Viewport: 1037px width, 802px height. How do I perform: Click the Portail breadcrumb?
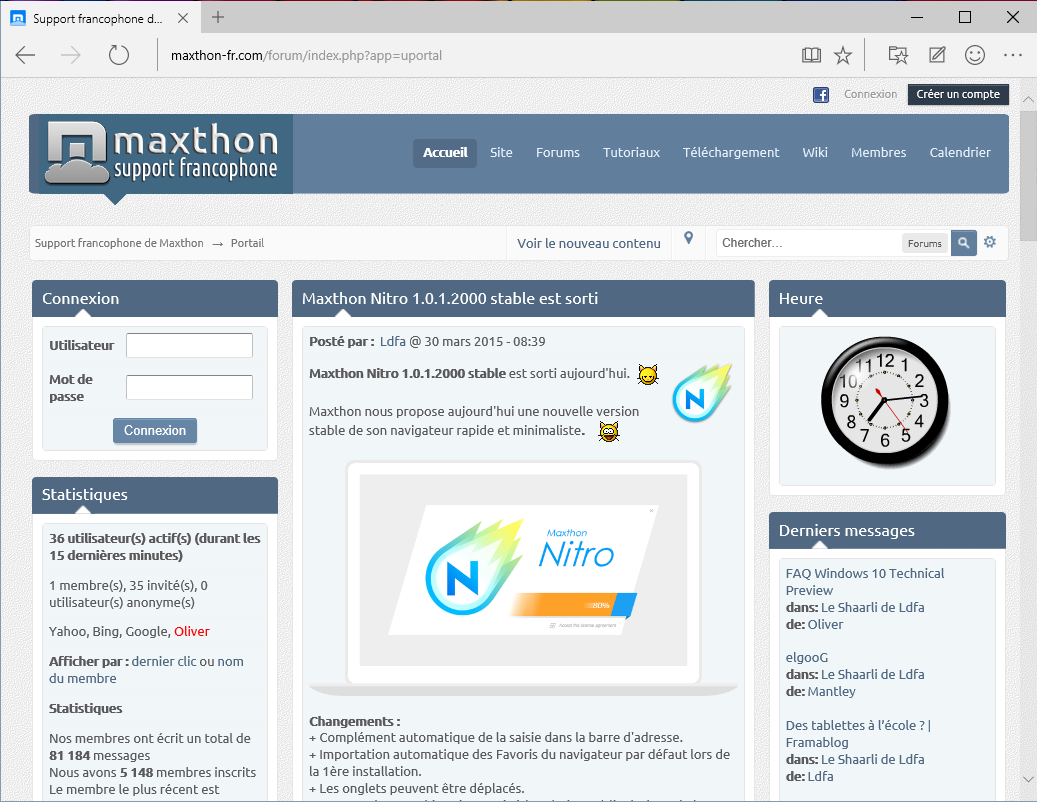tap(247, 243)
